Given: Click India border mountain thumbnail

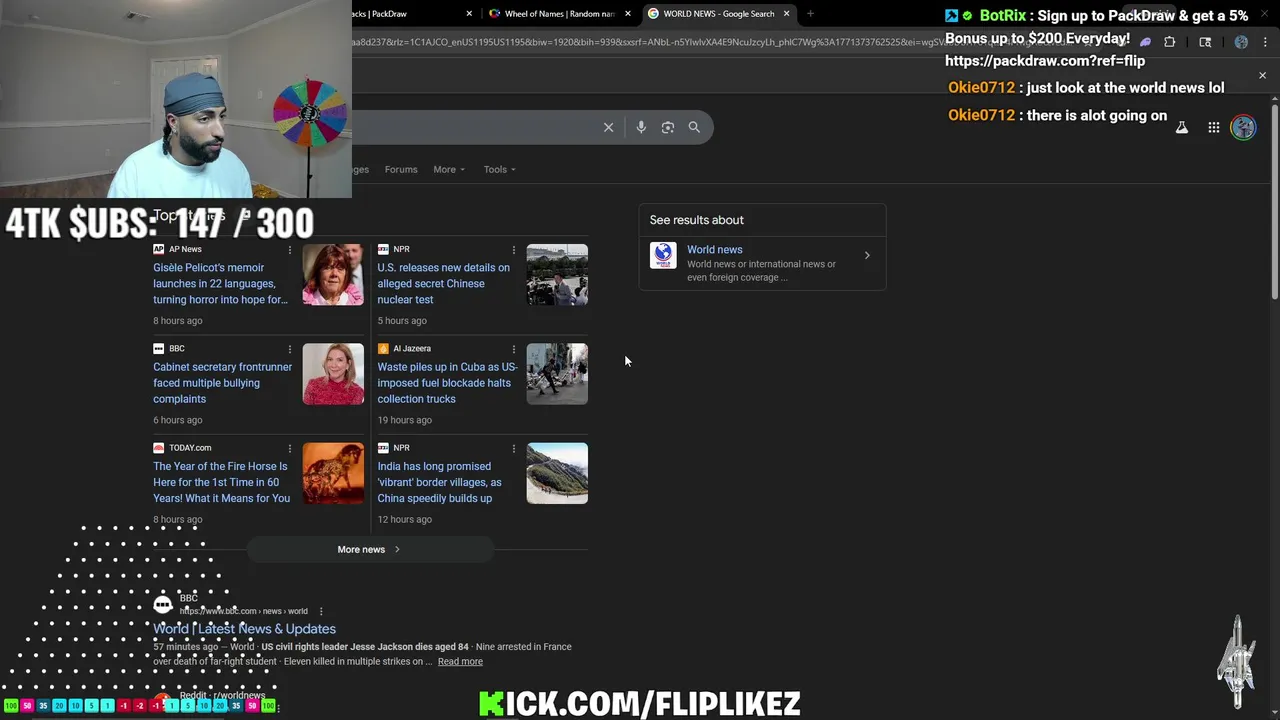Looking at the screenshot, I should (x=557, y=473).
